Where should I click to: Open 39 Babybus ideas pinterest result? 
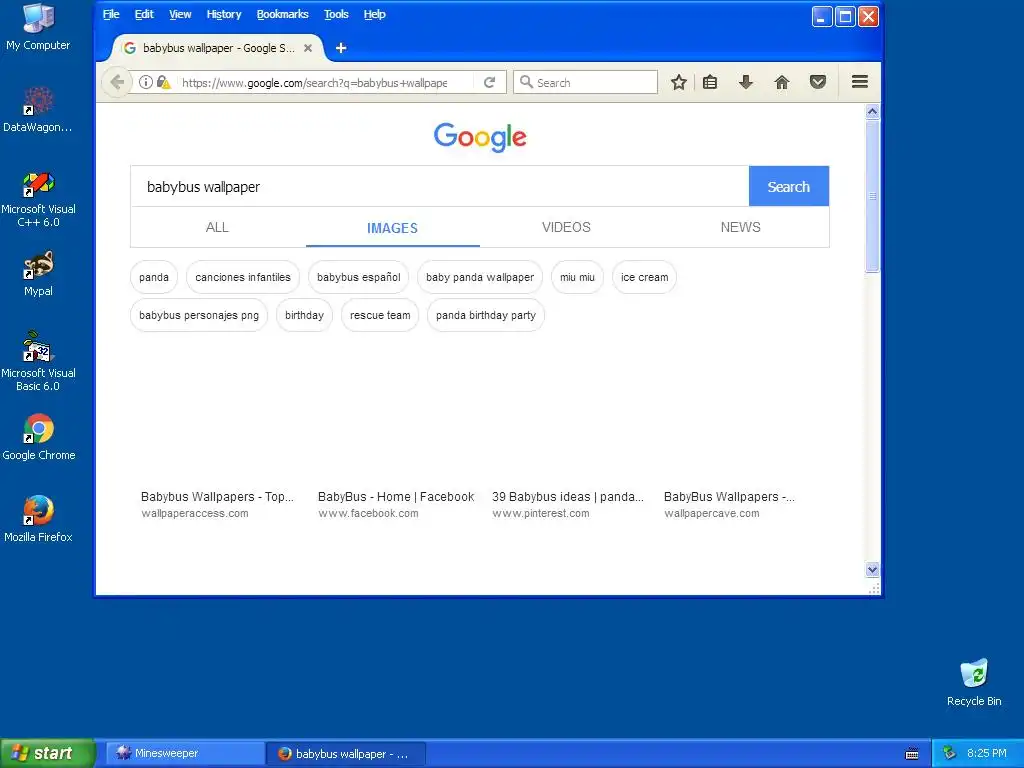pos(568,497)
